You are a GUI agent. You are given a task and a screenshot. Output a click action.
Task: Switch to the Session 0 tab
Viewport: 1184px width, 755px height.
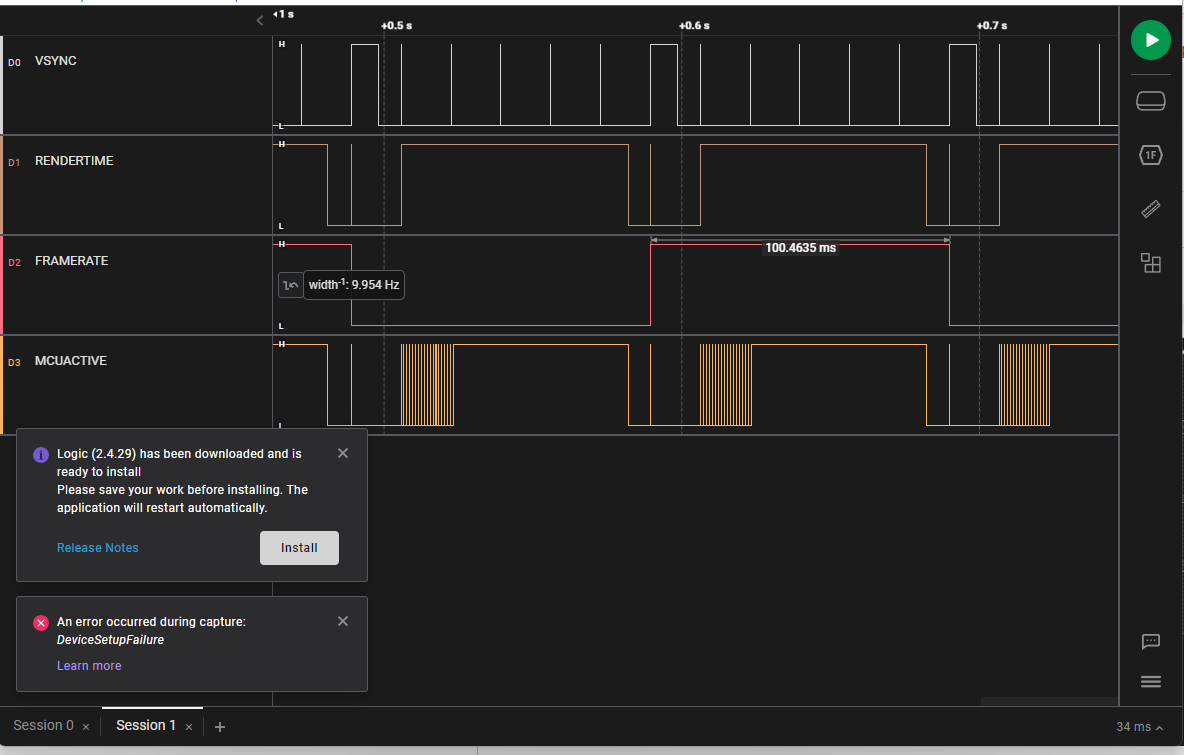click(42, 725)
